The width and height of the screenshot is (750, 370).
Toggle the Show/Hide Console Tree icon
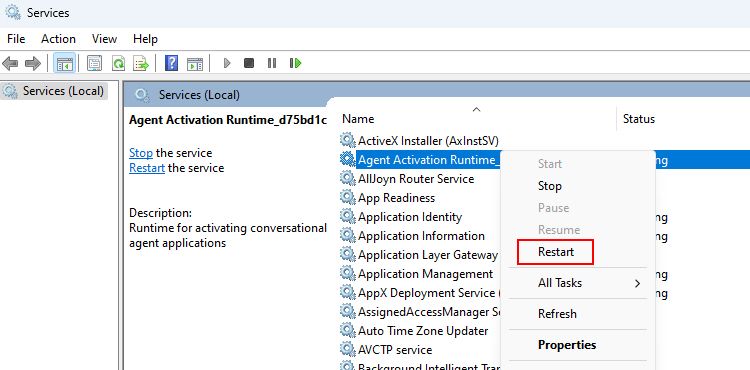(x=64, y=63)
